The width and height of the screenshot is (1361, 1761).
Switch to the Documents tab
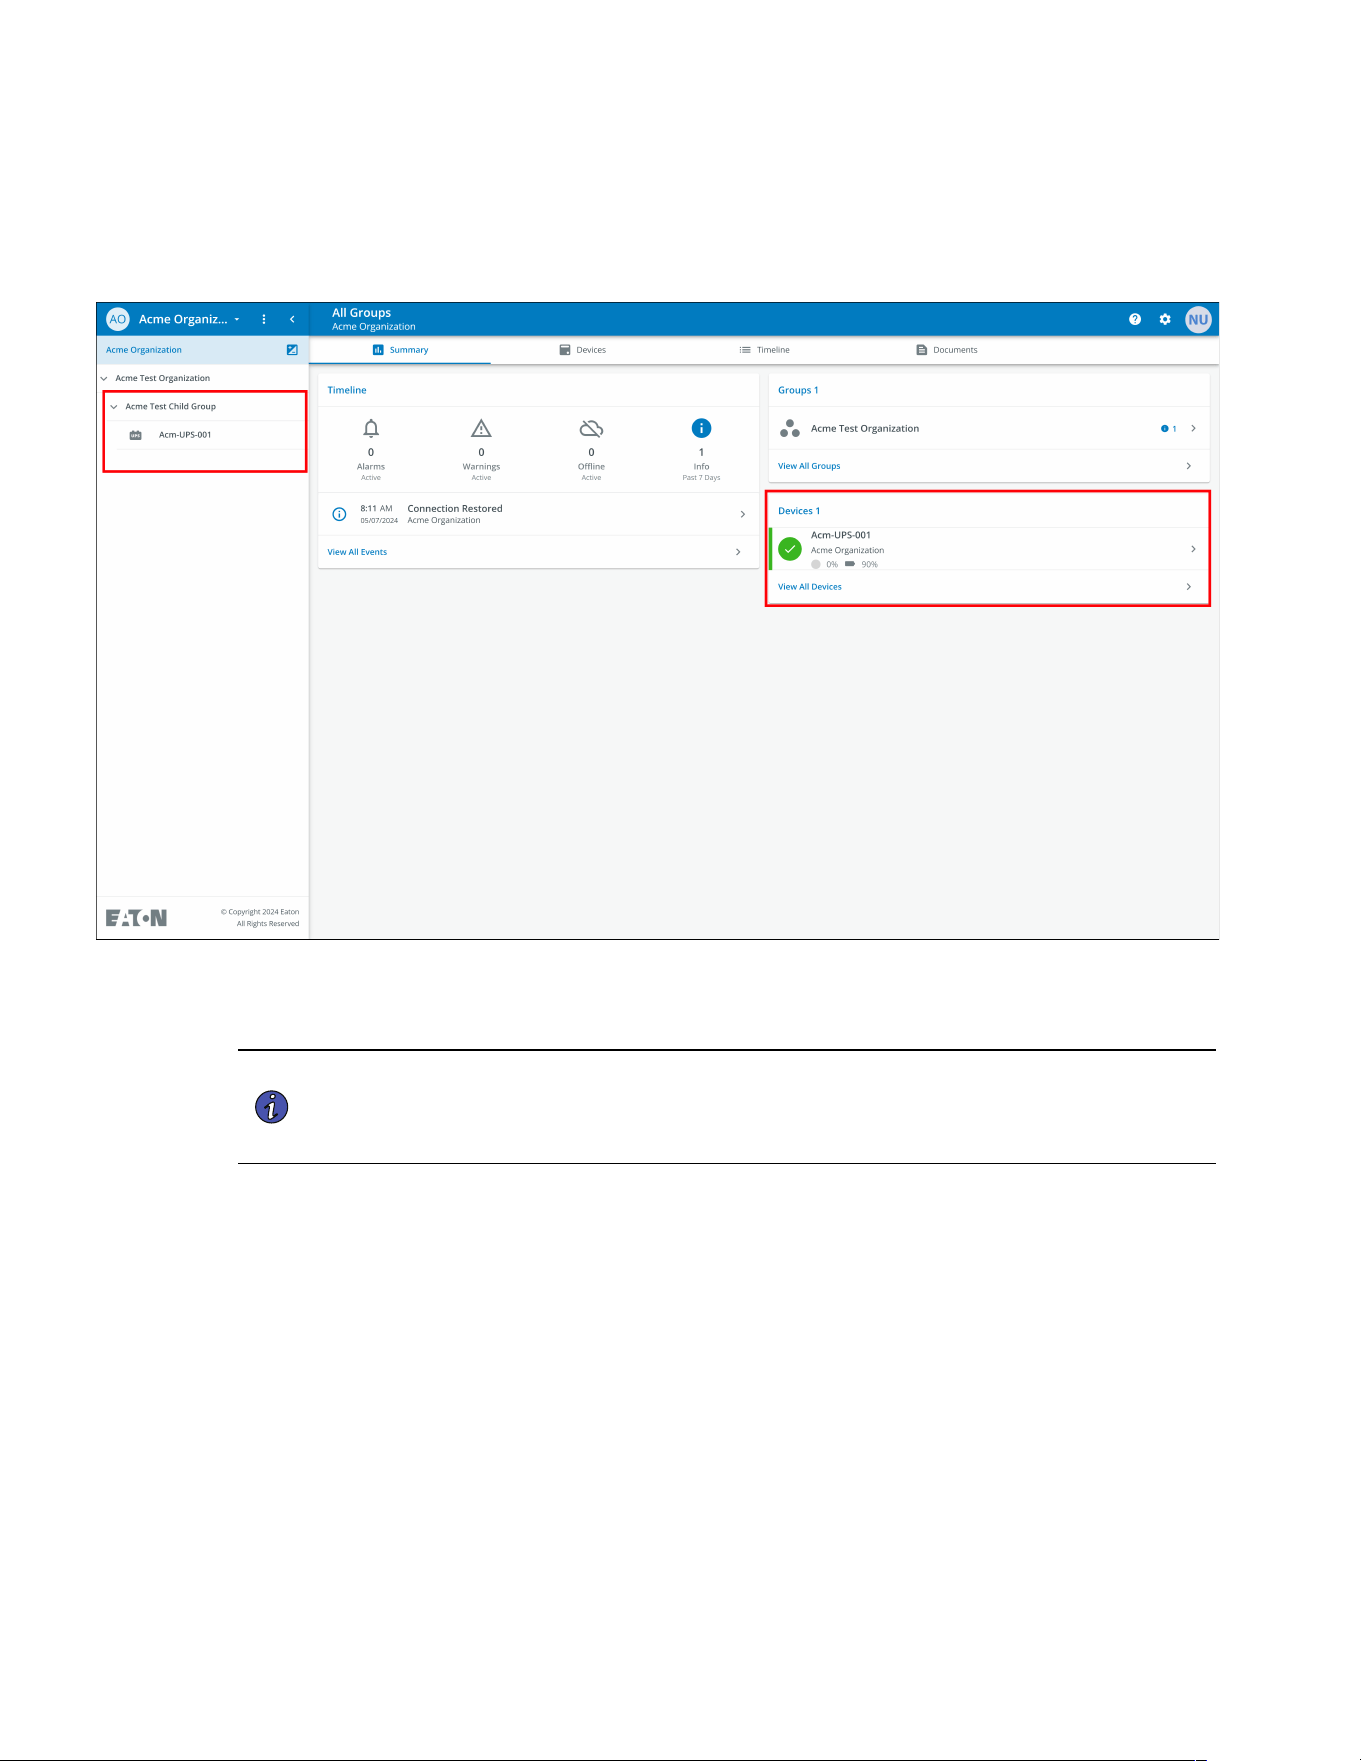point(946,350)
